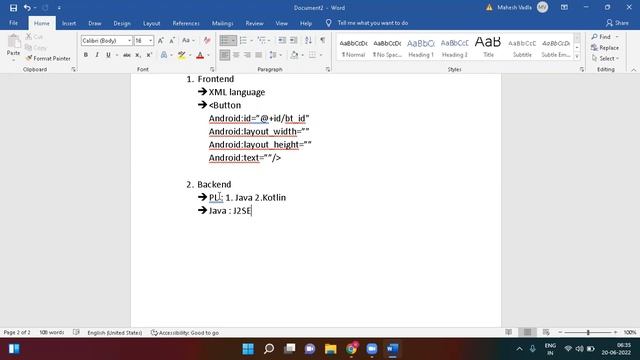Apply paragraph shading icon

point(294,55)
